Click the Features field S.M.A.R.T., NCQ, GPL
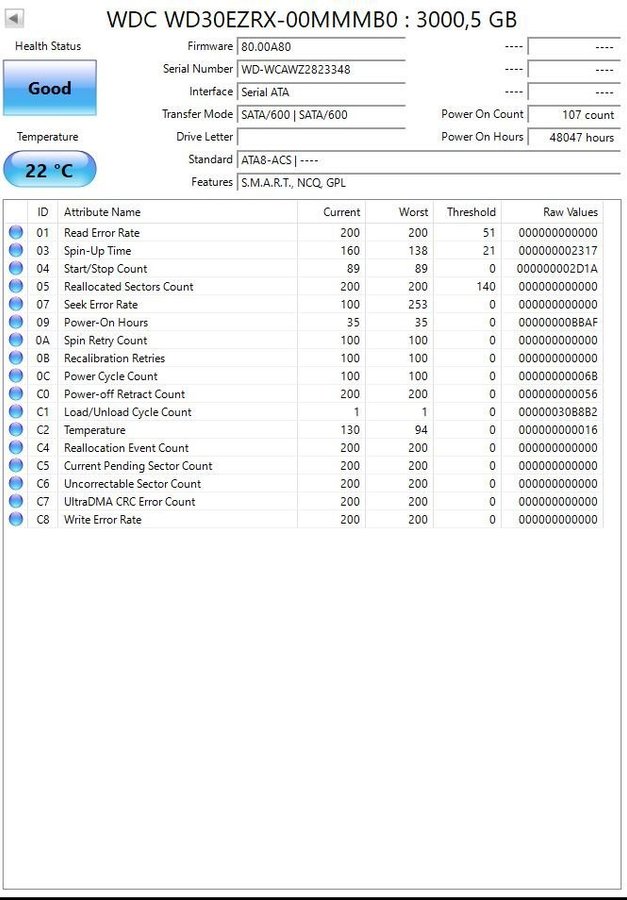Image resolution: width=627 pixels, height=900 pixels. [428, 183]
